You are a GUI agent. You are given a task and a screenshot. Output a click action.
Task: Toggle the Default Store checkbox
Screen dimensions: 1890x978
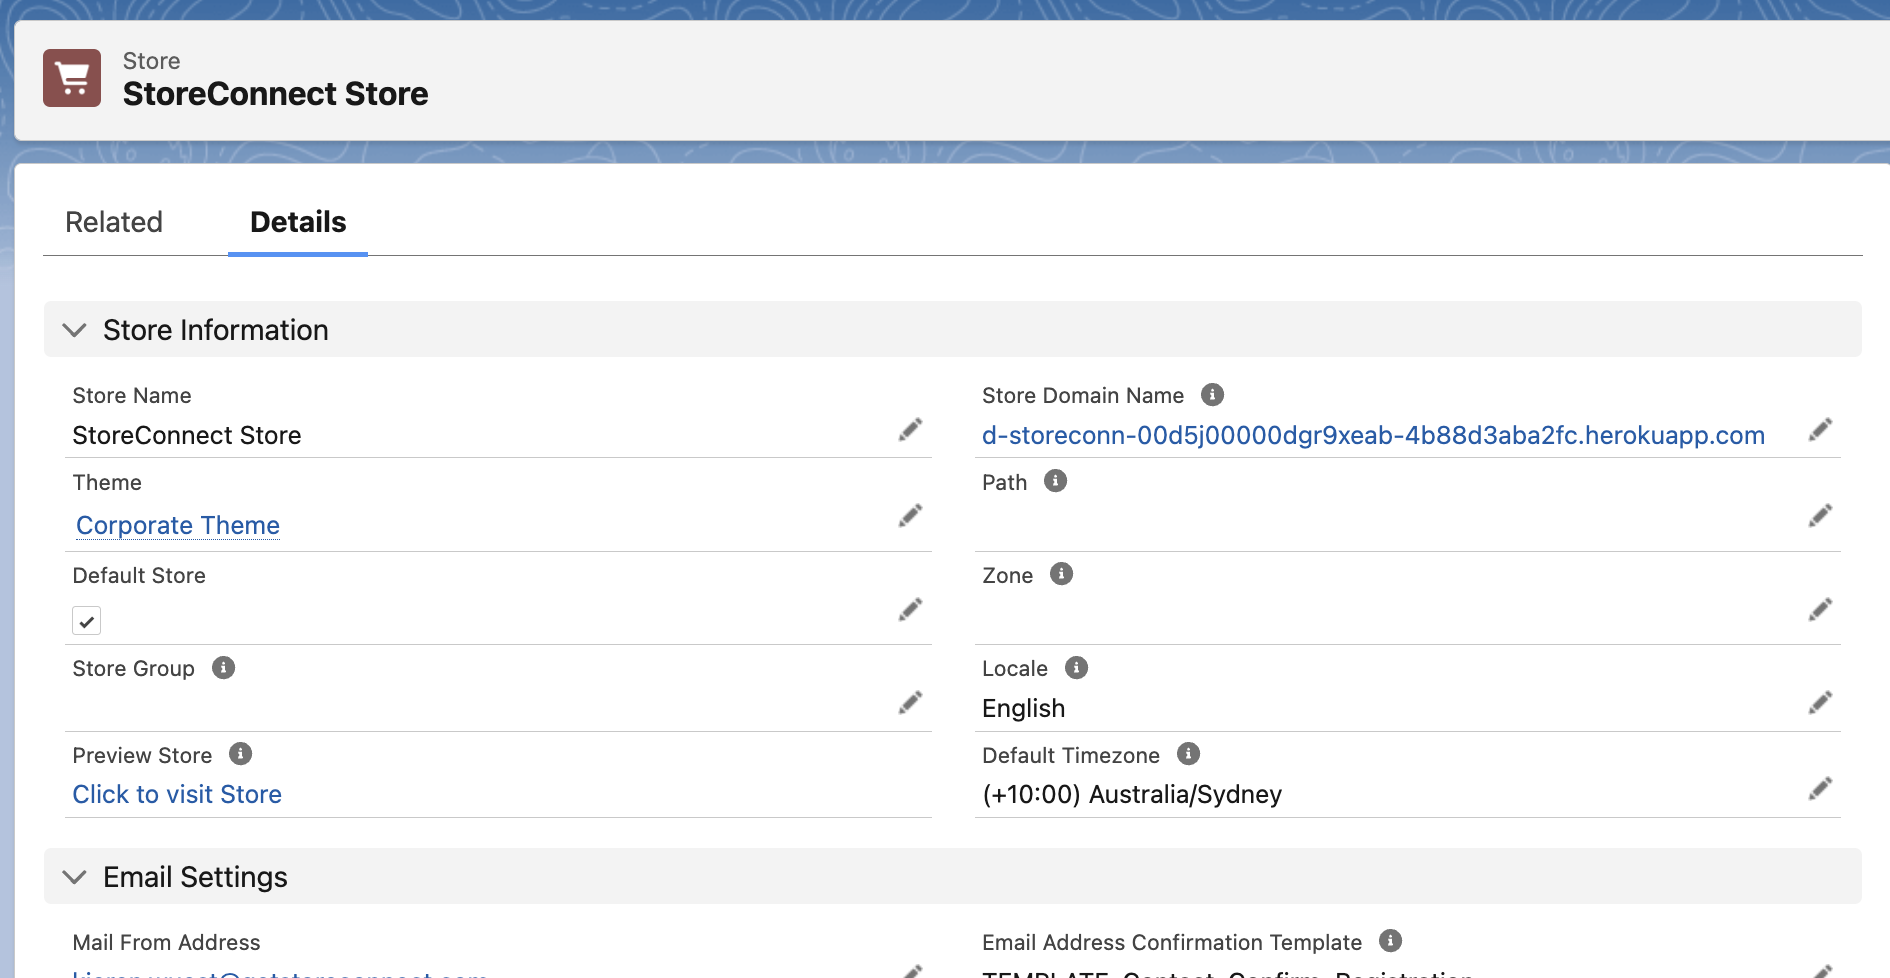click(x=87, y=621)
